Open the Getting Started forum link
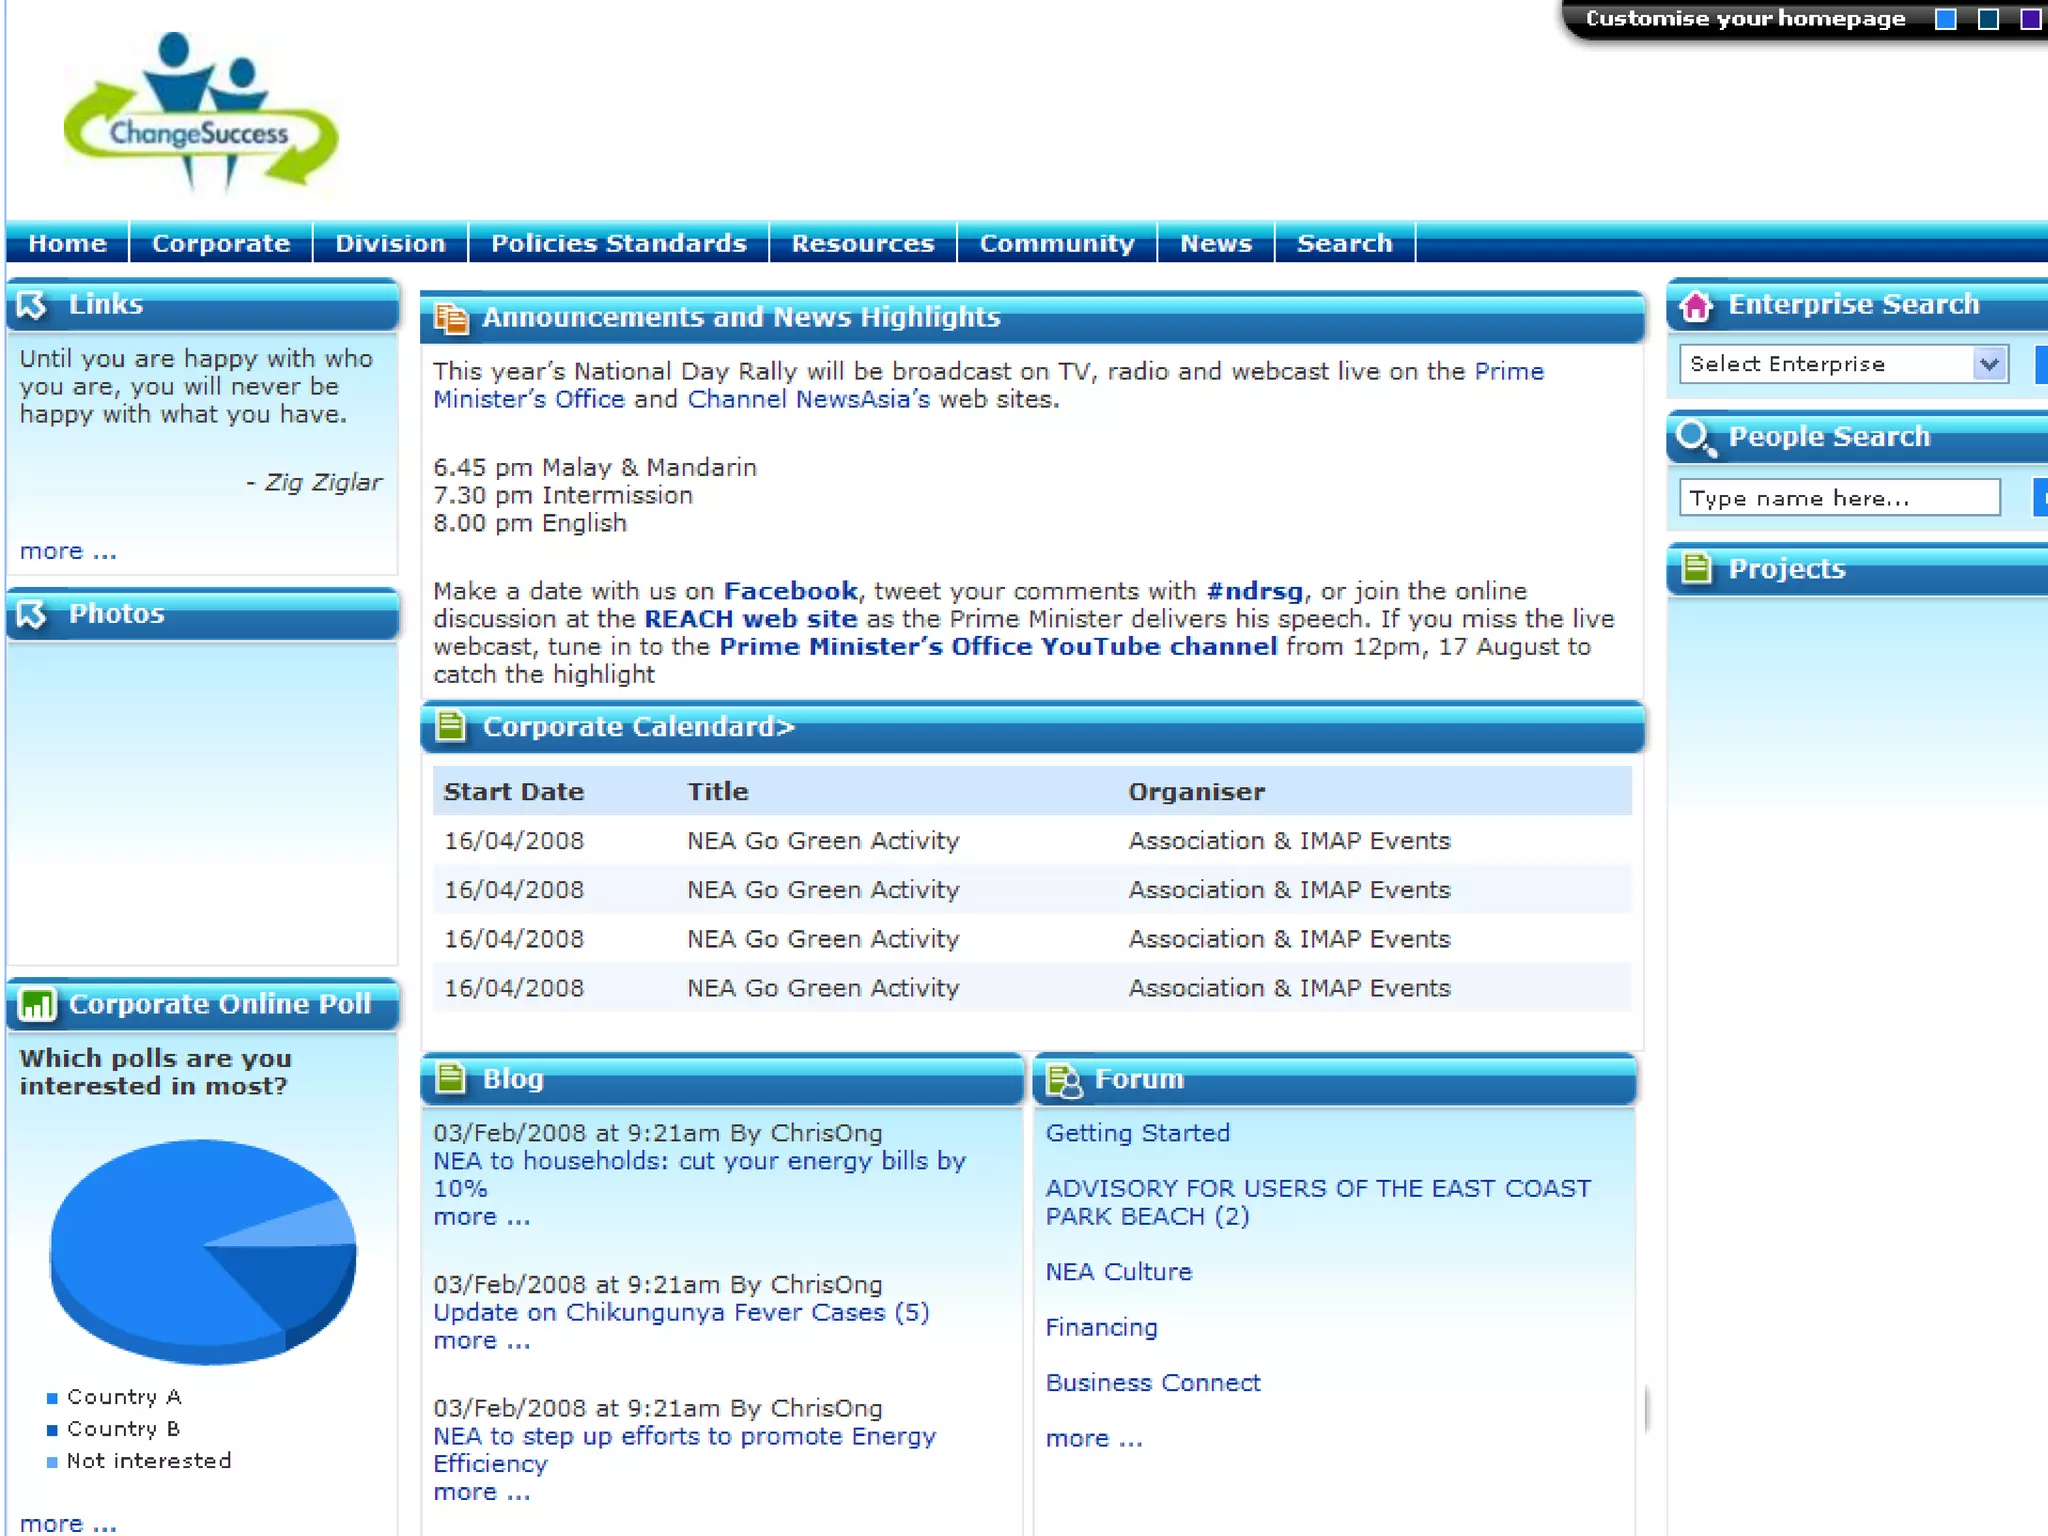The width and height of the screenshot is (2048, 1536). click(x=1137, y=1133)
